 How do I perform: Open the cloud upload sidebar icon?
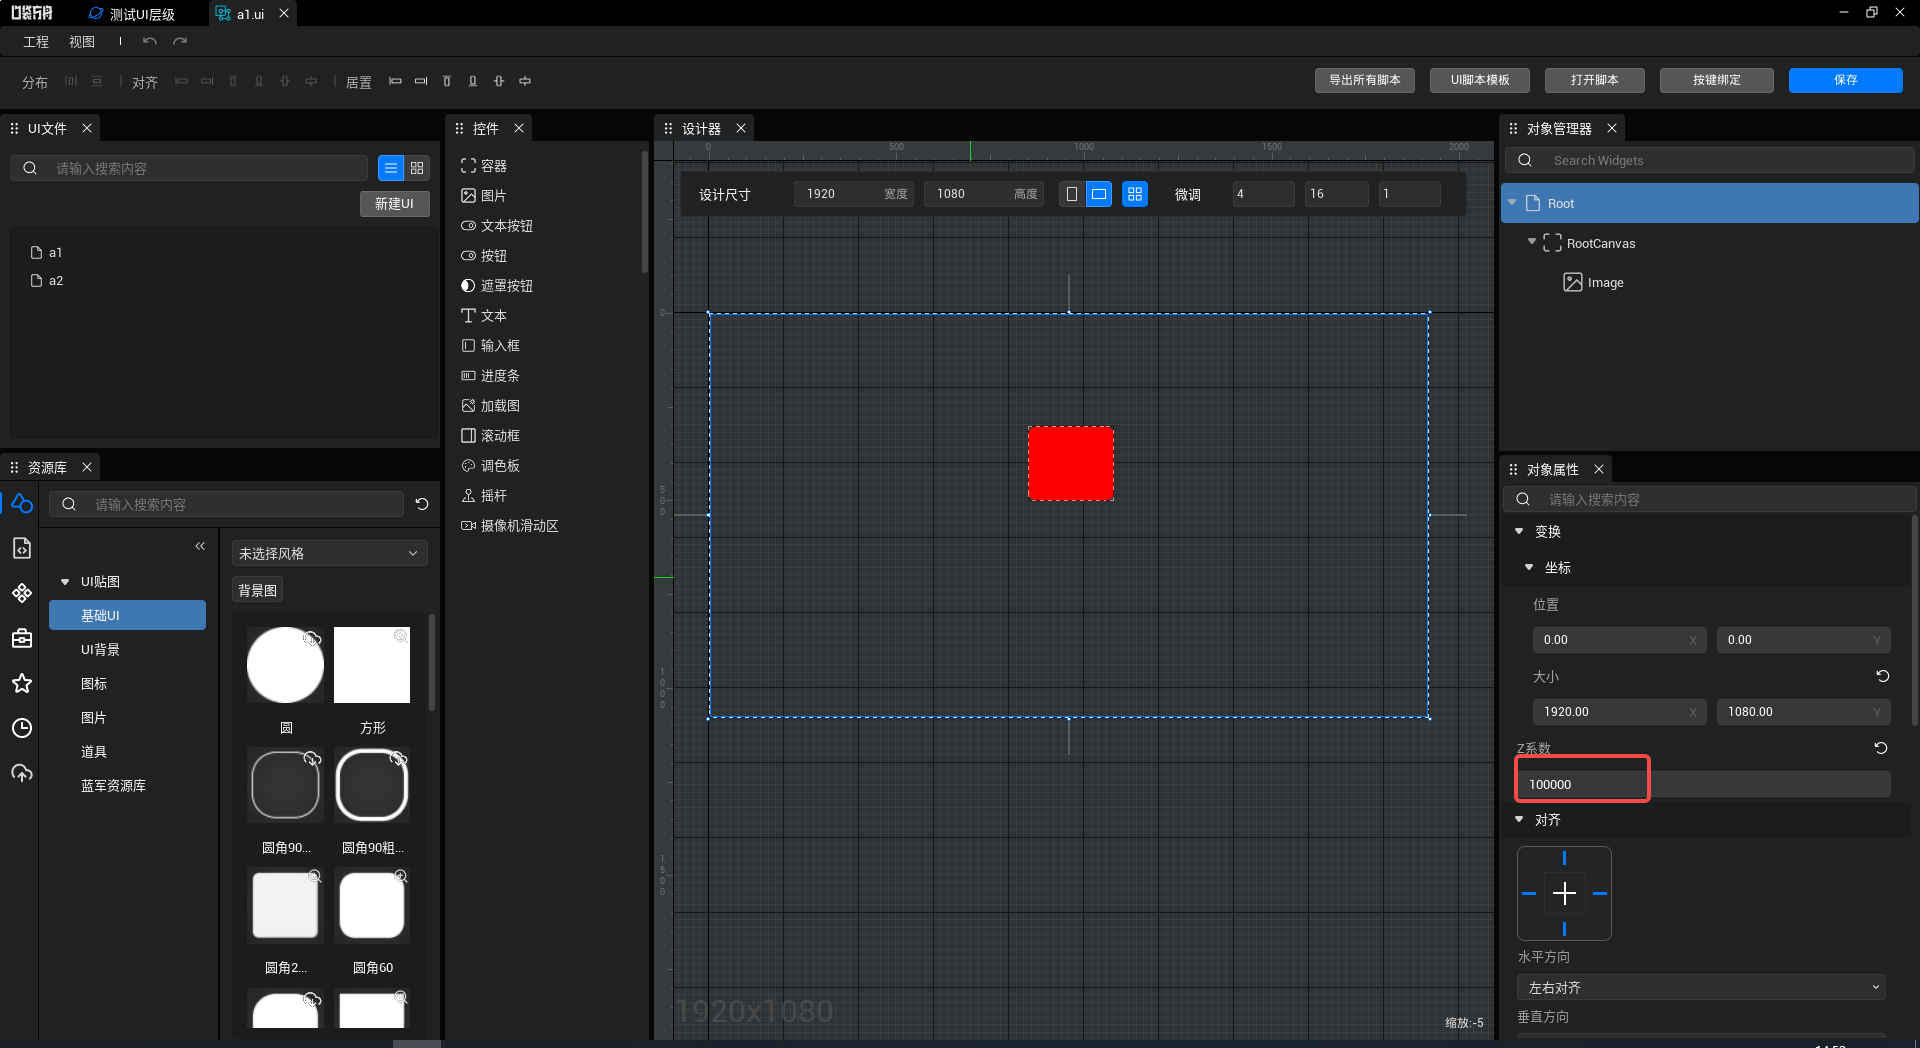22,773
